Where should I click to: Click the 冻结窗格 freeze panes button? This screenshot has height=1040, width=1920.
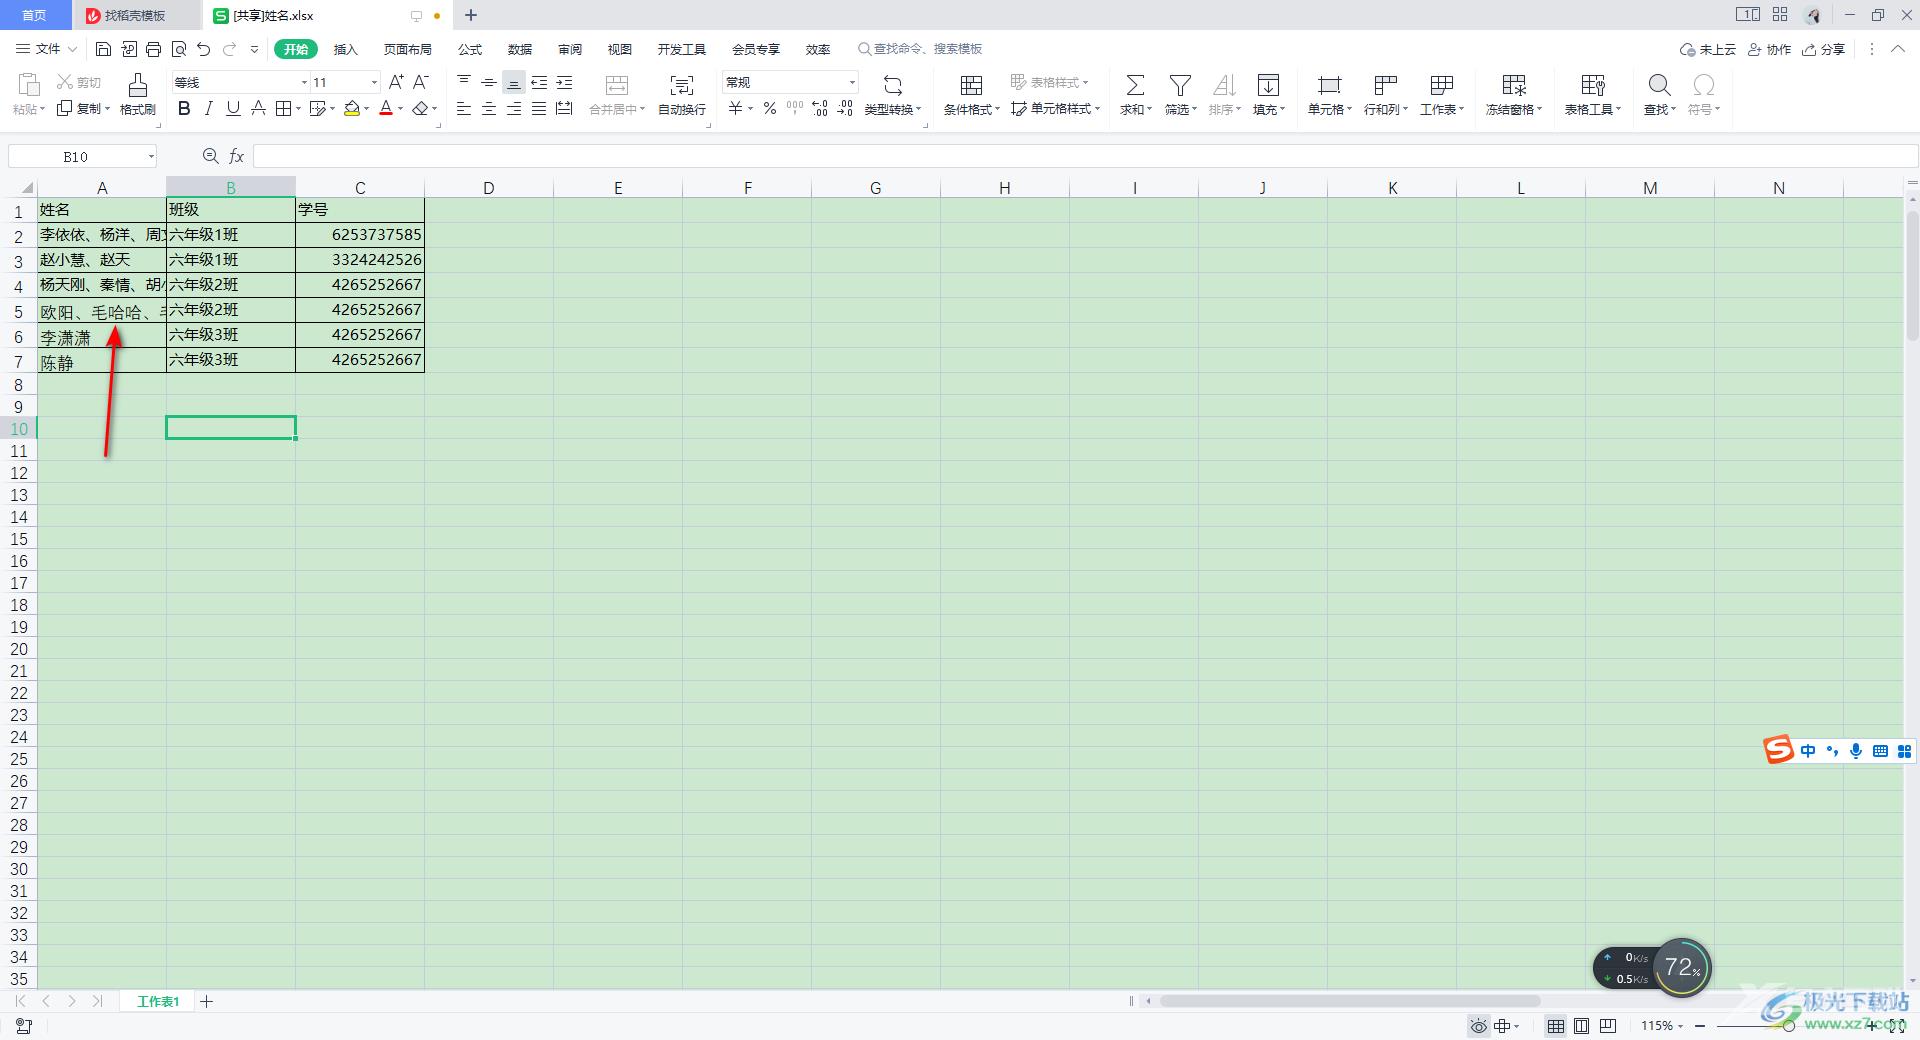pyautogui.click(x=1514, y=95)
